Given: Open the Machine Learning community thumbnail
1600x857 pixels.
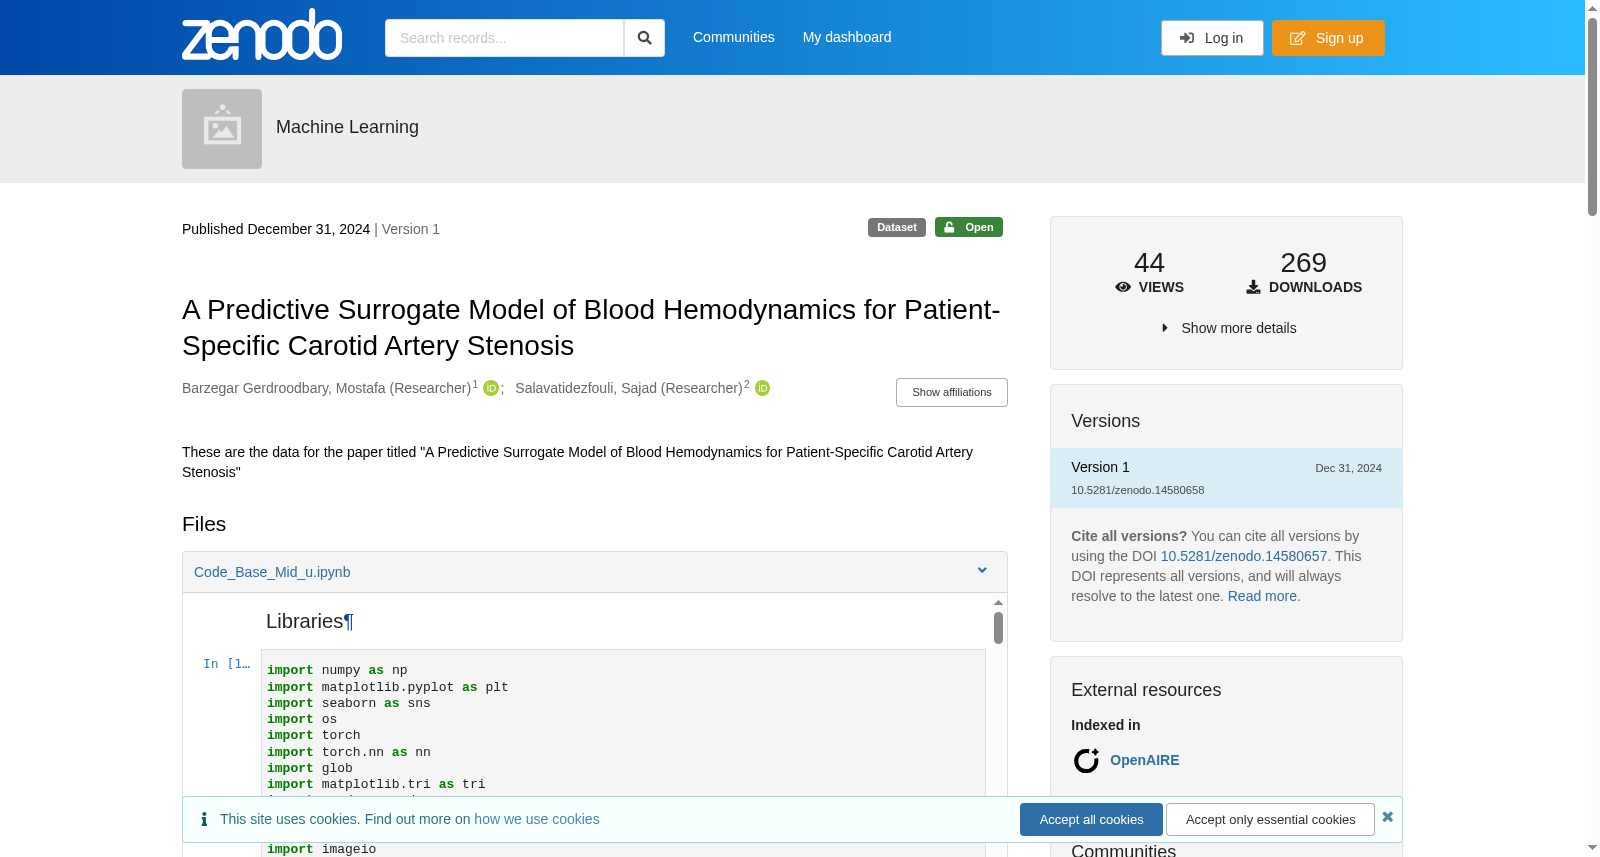Looking at the screenshot, I should pyautogui.click(x=222, y=129).
